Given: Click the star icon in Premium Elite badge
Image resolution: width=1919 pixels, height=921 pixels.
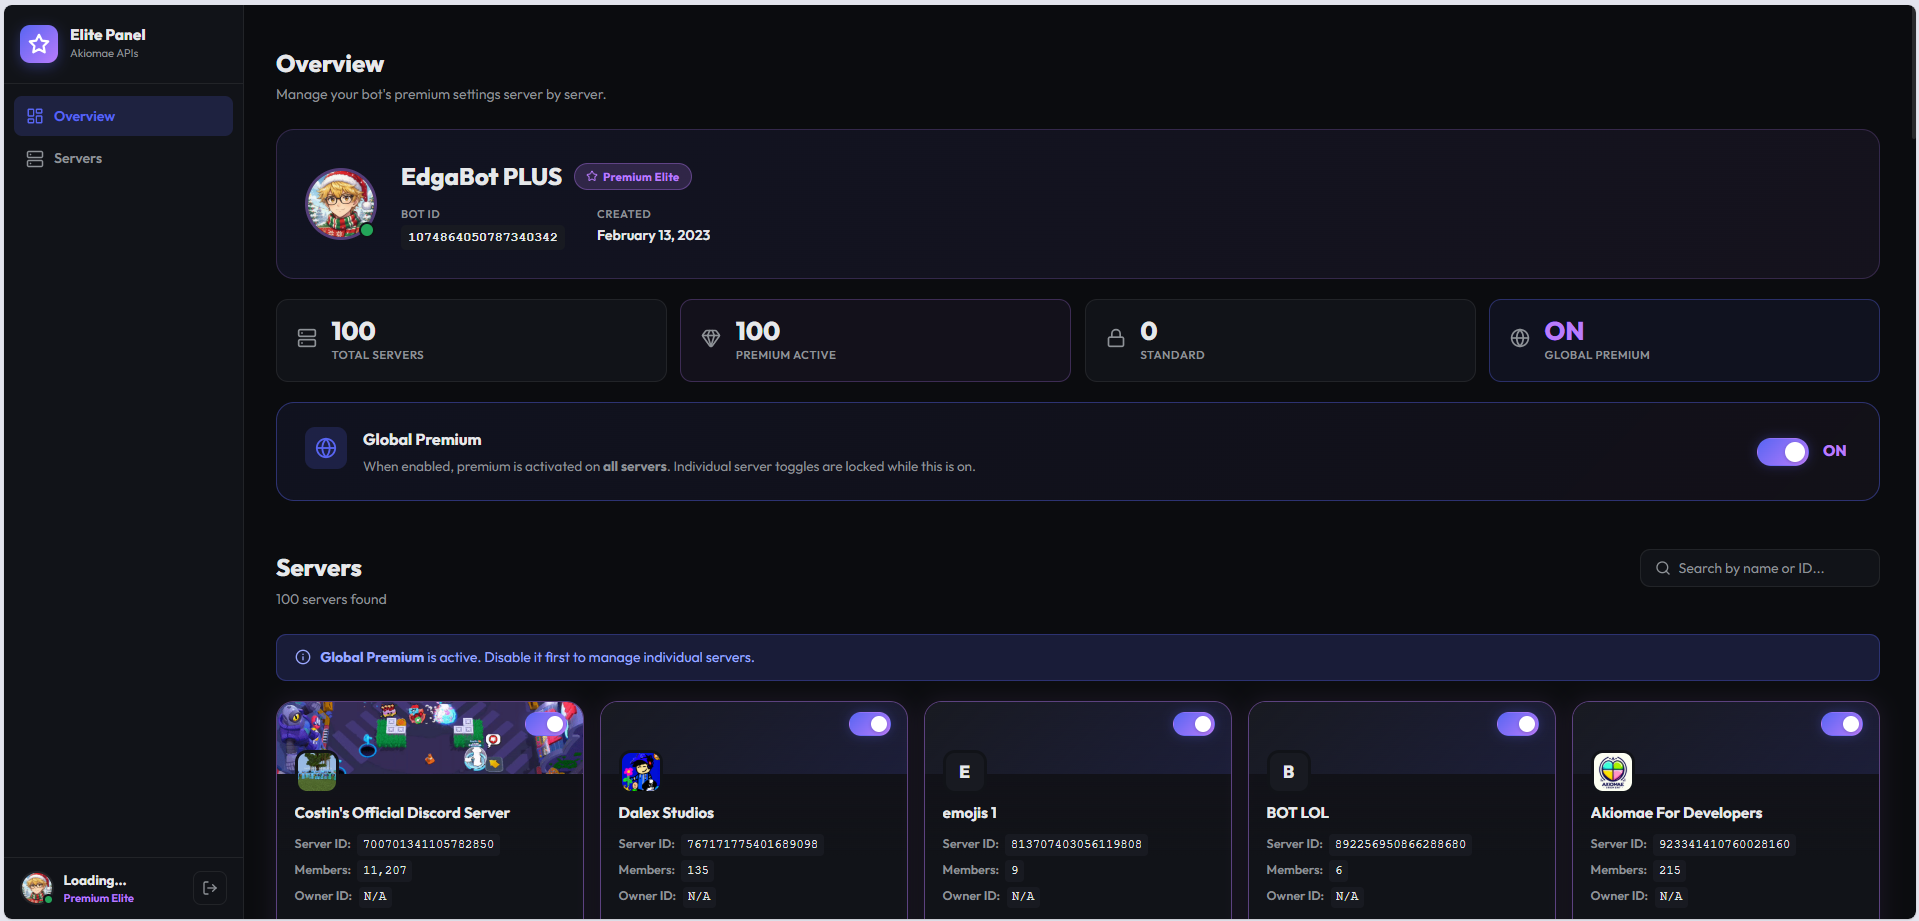Looking at the screenshot, I should coord(592,177).
